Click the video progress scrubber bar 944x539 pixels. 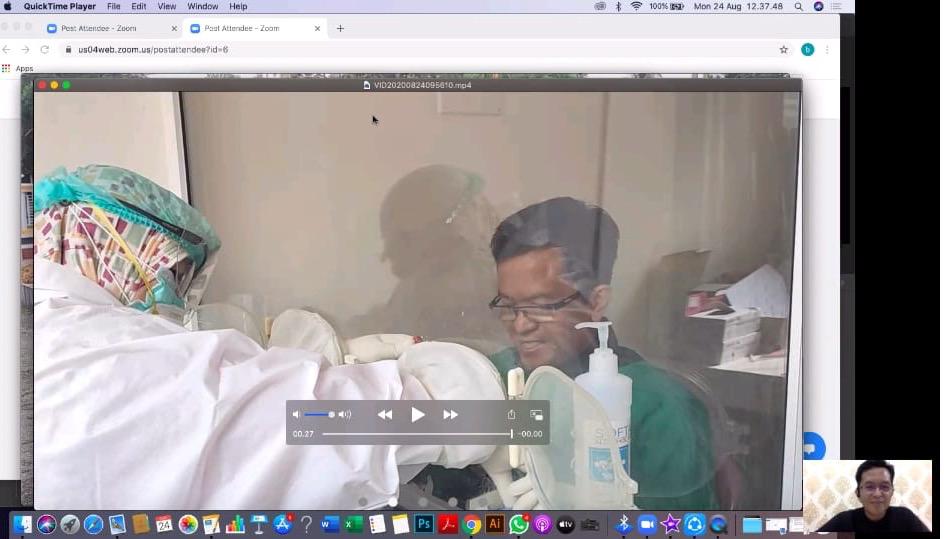417,434
